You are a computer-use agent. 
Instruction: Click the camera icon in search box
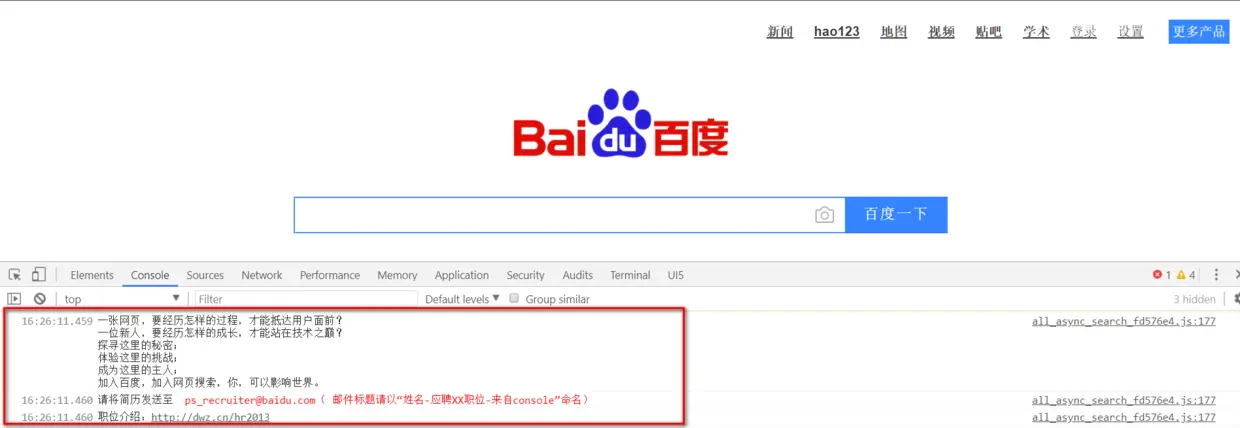(824, 215)
